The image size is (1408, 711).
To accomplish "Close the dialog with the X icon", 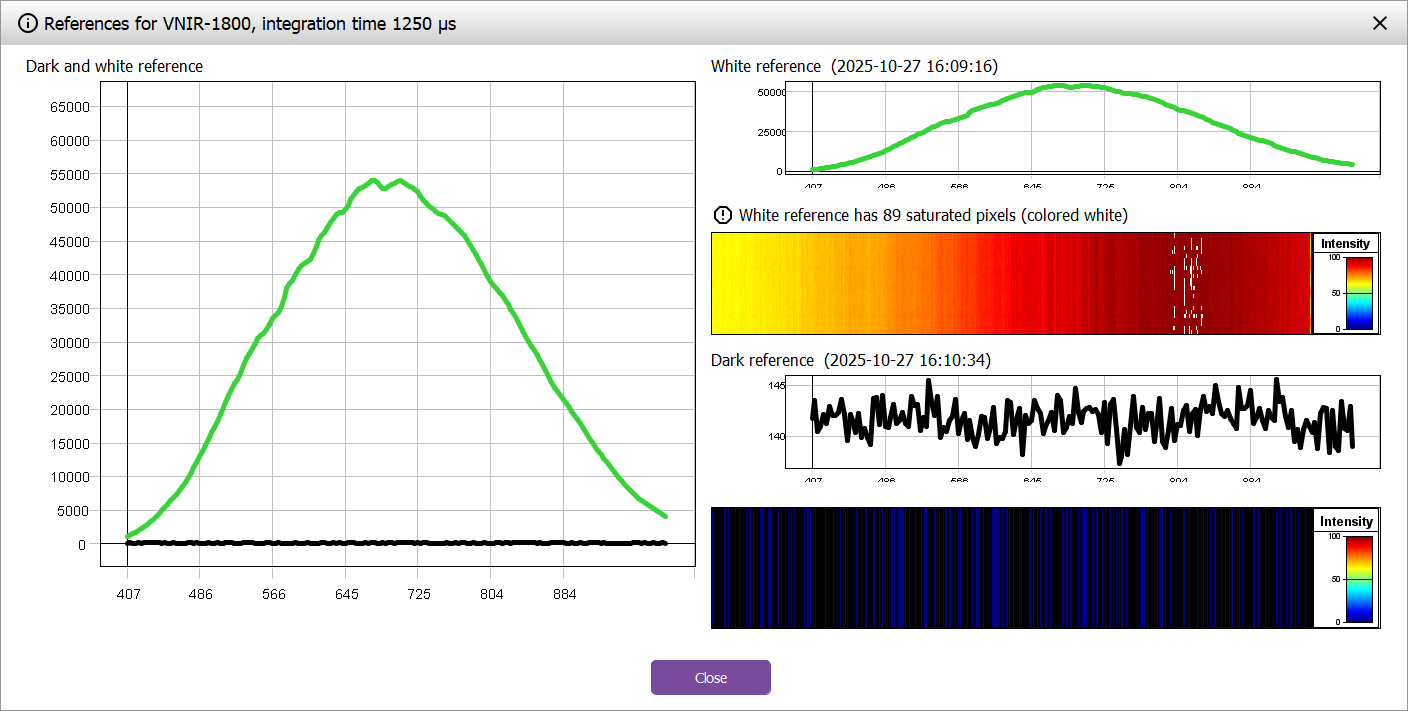I will coord(1380,23).
